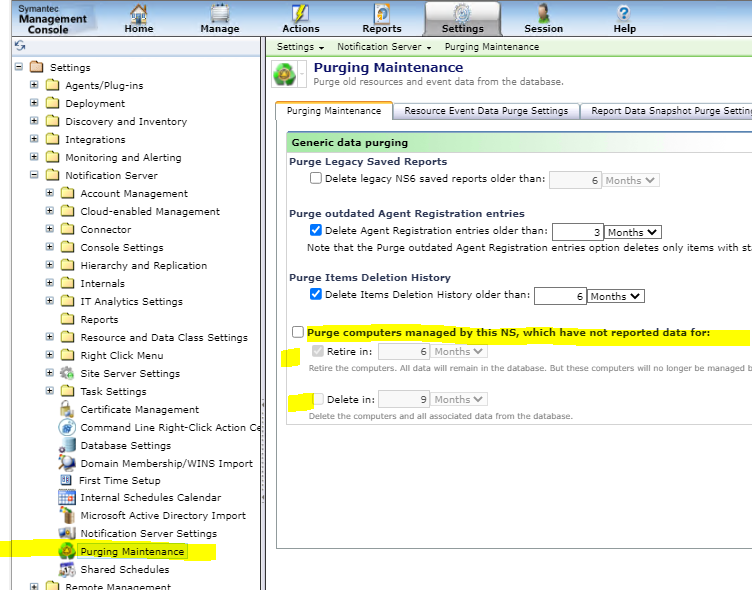
Task: Click the Connector folder icon
Action: point(68,229)
